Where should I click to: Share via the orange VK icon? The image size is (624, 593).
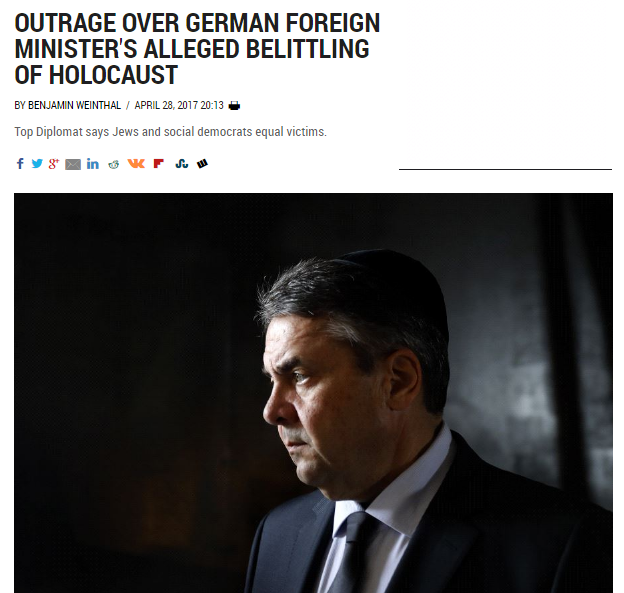pos(136,164)
